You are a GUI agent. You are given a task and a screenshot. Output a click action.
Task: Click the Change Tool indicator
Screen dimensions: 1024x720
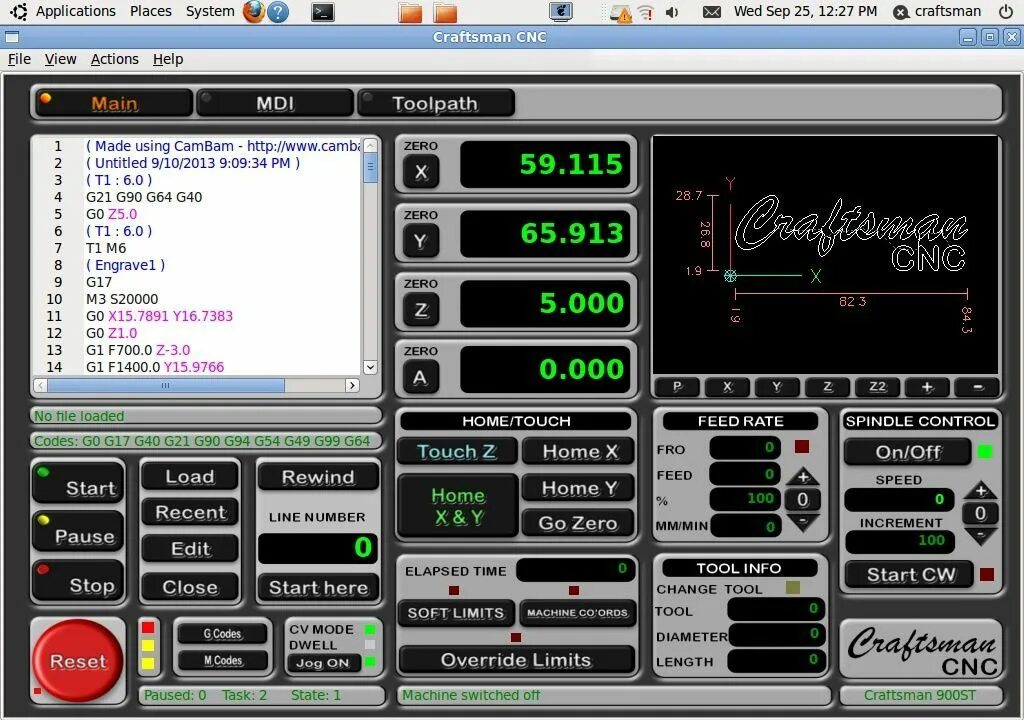pyautogui.click(x=793, y=587)
